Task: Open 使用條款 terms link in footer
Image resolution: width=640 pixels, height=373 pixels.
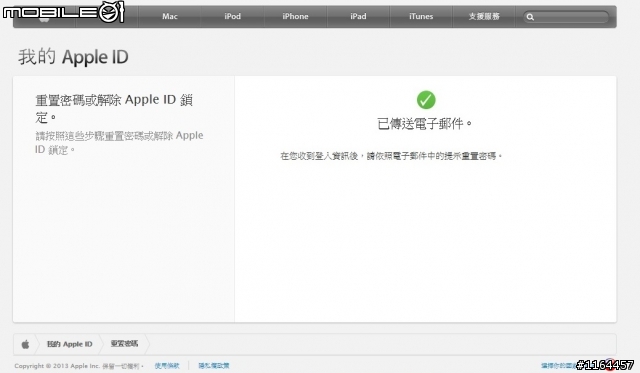Action: [x=167, y=366]
